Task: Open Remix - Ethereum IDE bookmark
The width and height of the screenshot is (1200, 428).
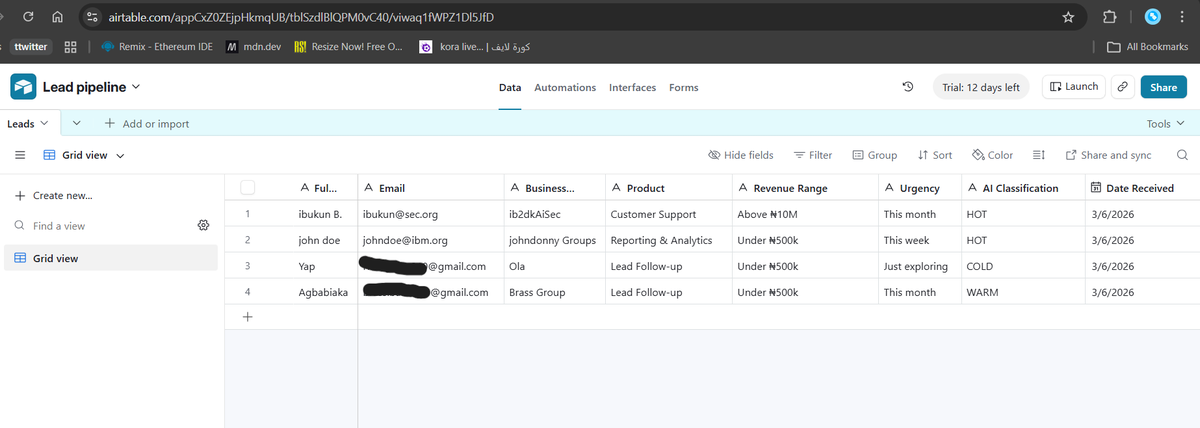Action: point(156,47)
